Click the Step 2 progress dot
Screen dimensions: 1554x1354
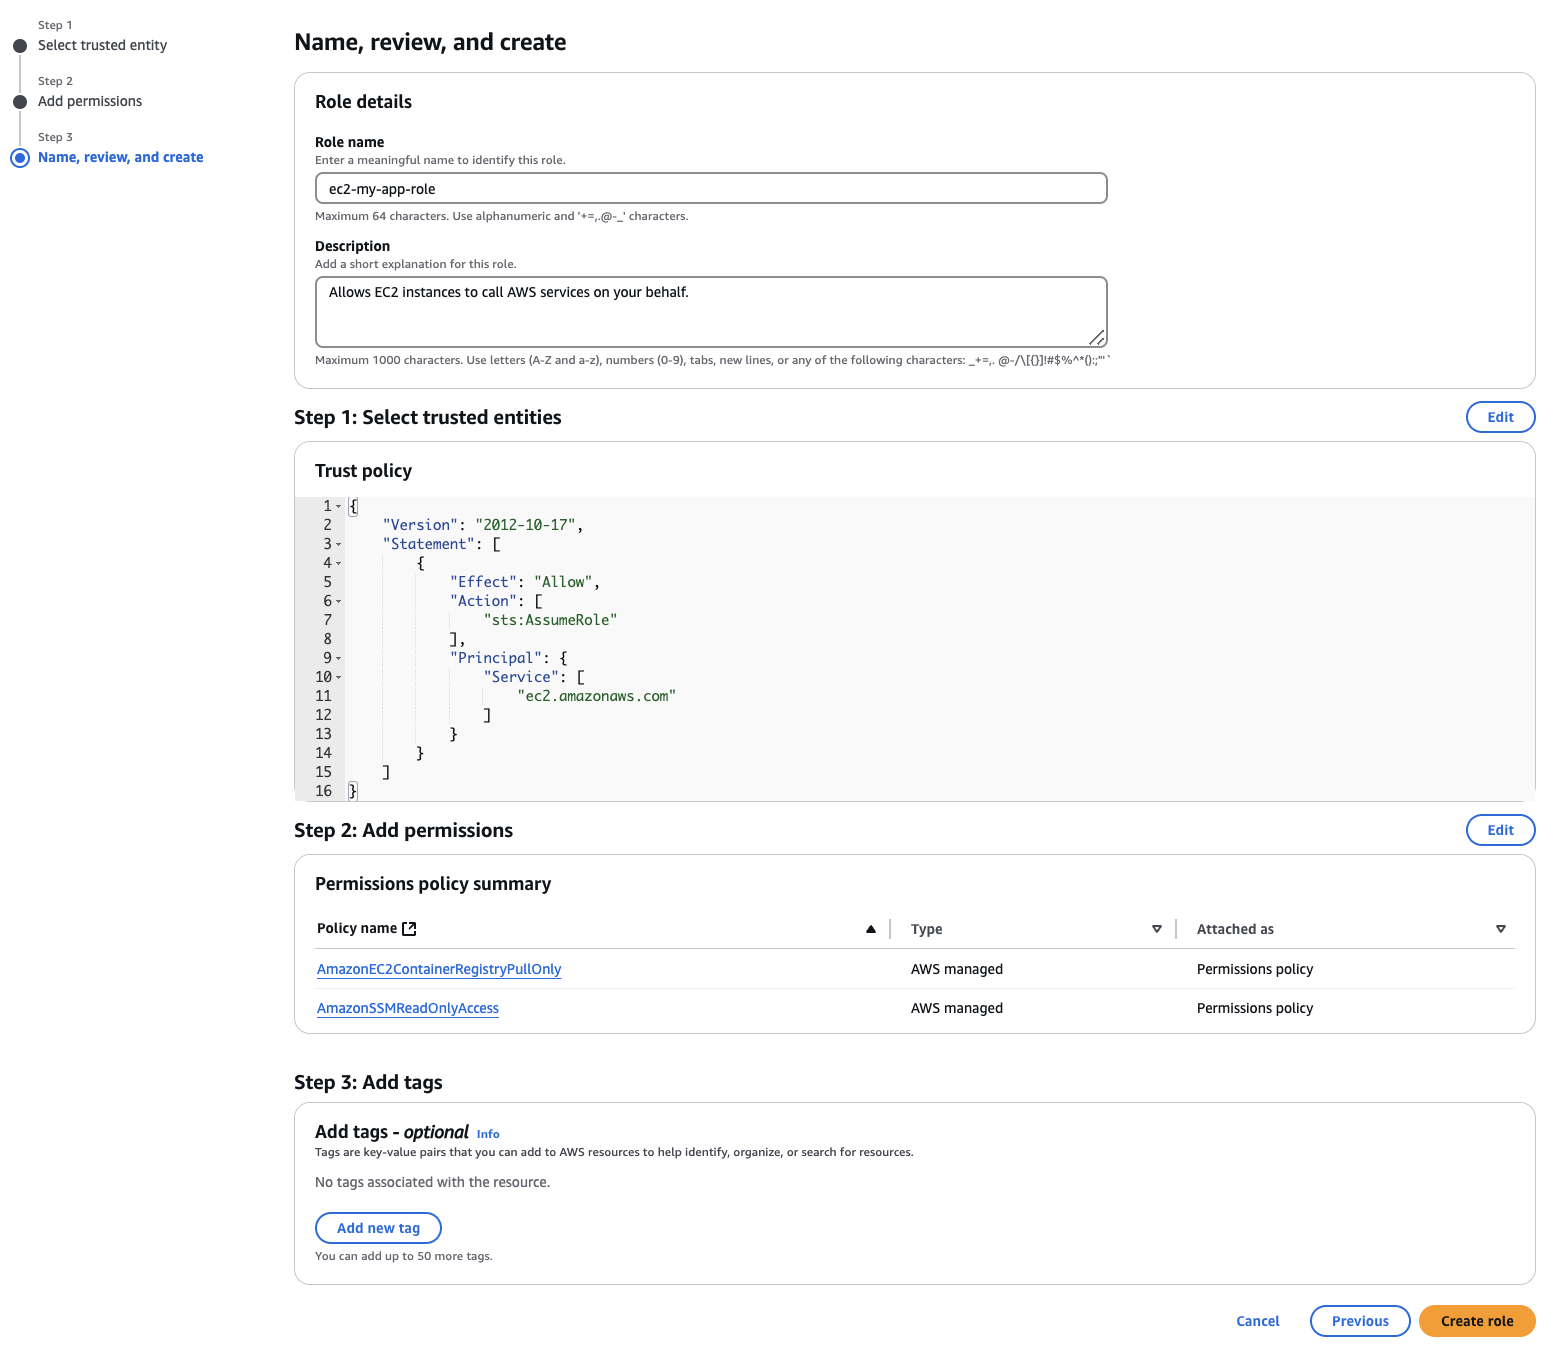pyautogui.click(x=20, y=102)
